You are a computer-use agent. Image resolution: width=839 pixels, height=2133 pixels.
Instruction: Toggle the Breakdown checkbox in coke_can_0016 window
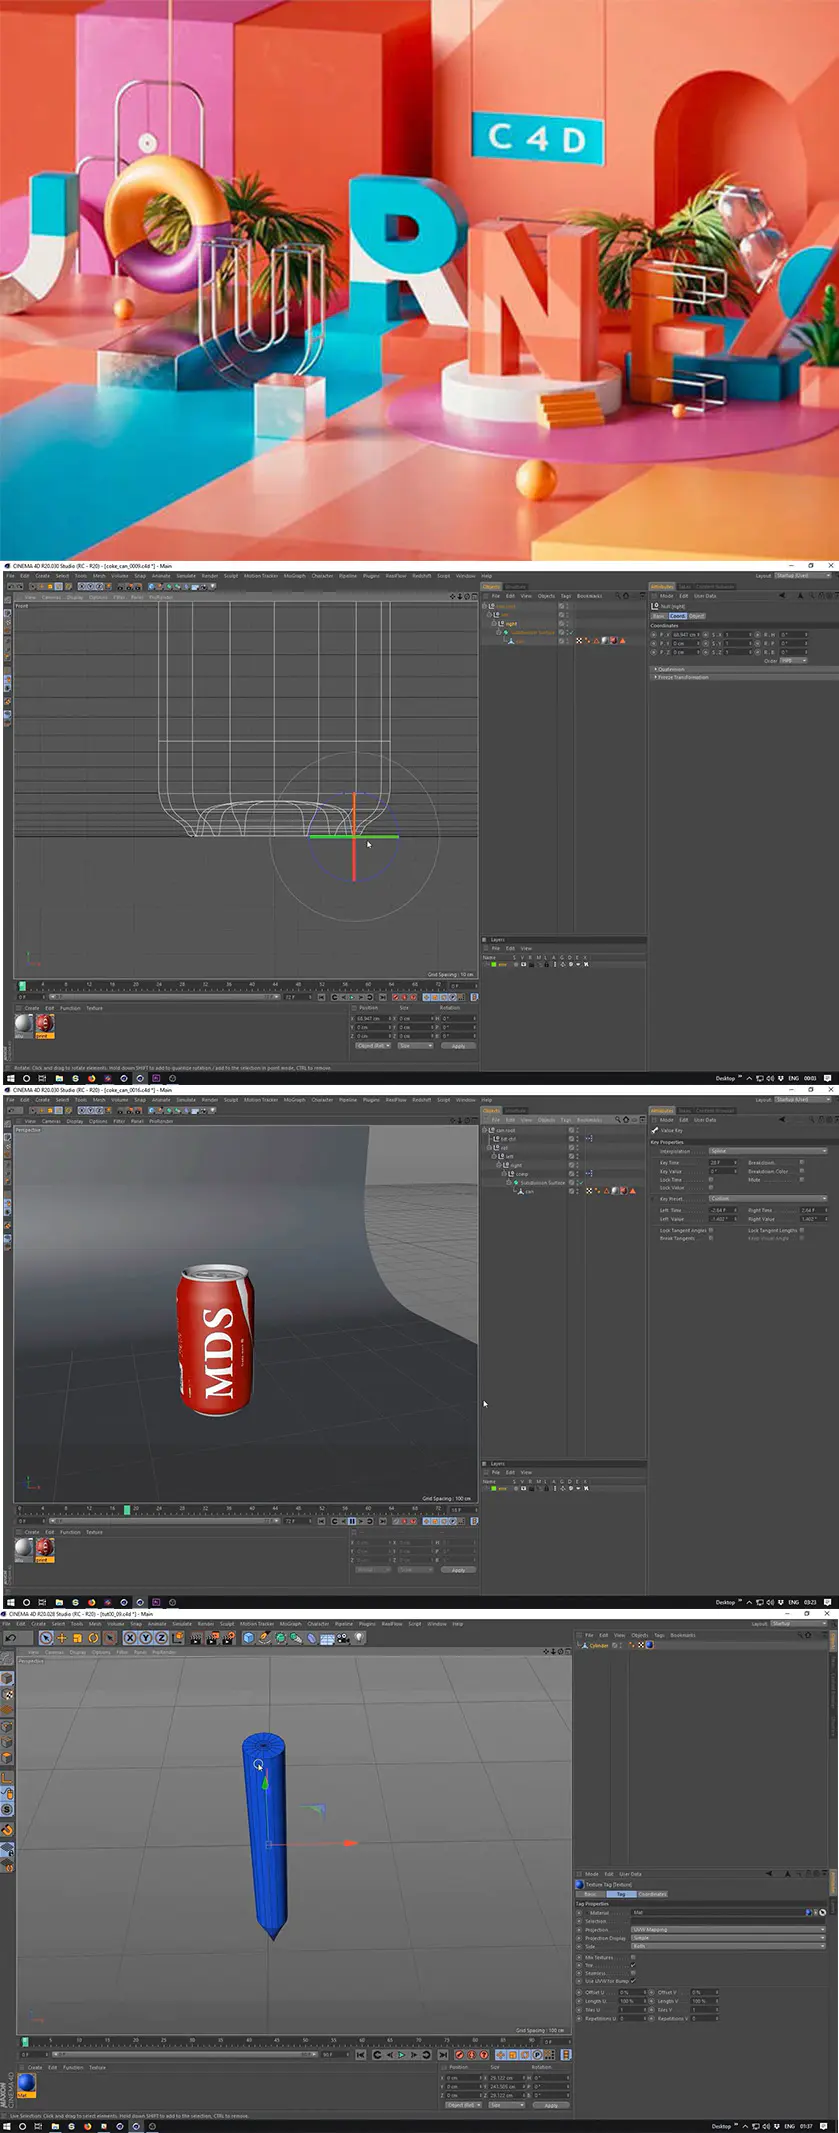[802, 1163]
